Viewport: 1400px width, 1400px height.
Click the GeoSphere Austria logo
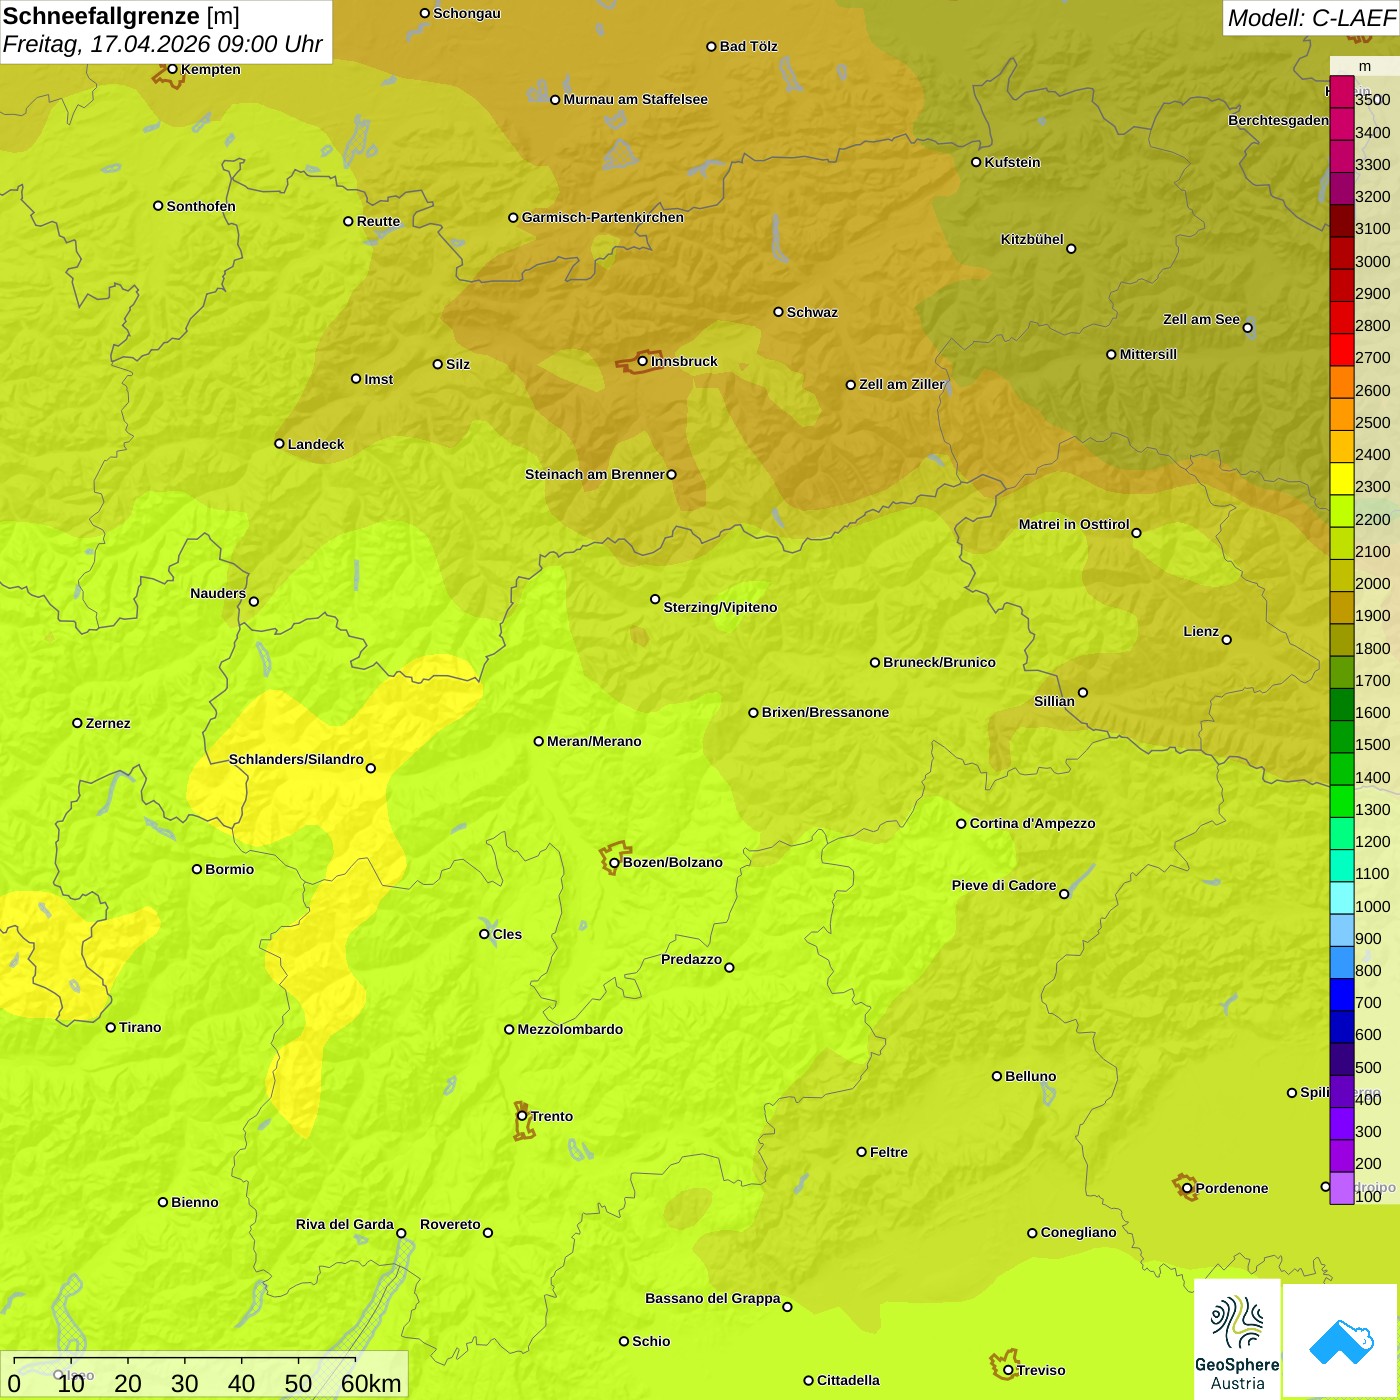(1237, 1339)
